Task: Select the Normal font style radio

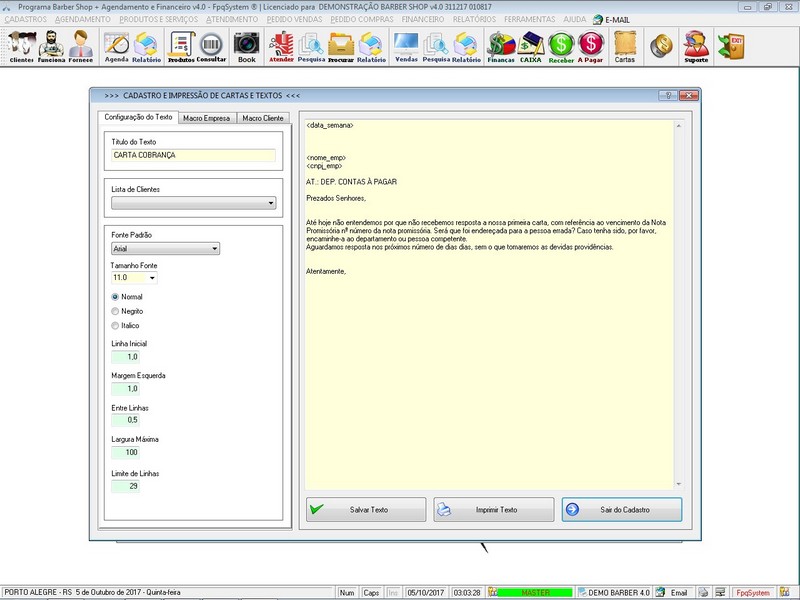Action: (115, 297)
